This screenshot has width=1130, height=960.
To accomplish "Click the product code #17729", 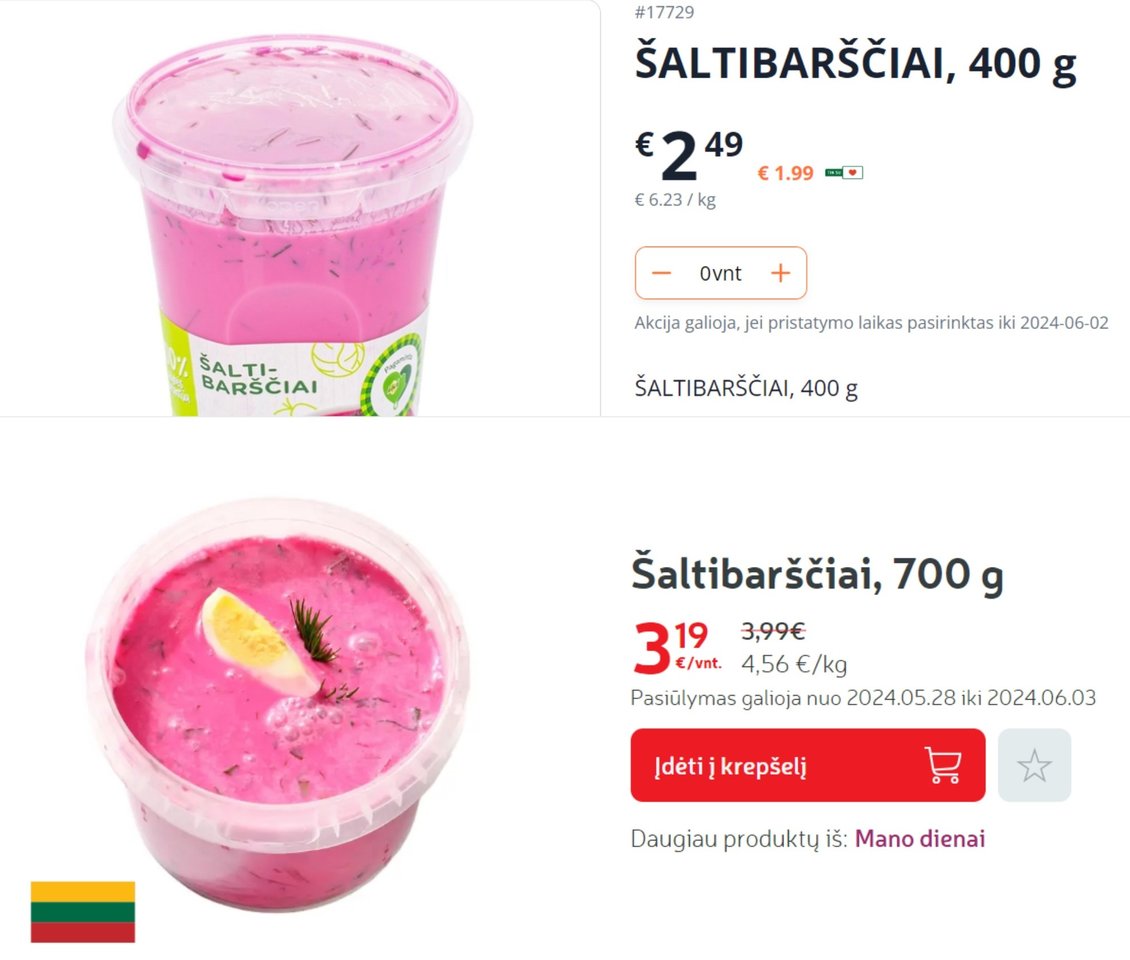I will point(664,12).
